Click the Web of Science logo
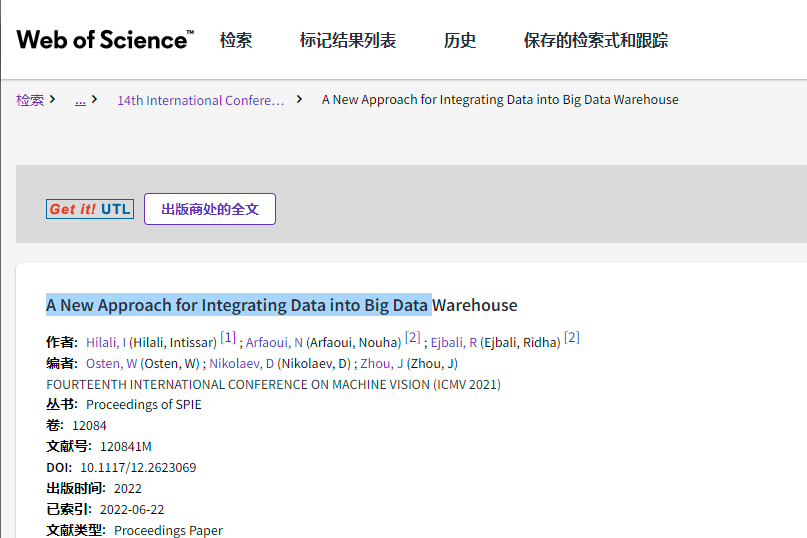The height and width of the screenshot is (538, 807). pyautogui.click(x=105, y=40)
